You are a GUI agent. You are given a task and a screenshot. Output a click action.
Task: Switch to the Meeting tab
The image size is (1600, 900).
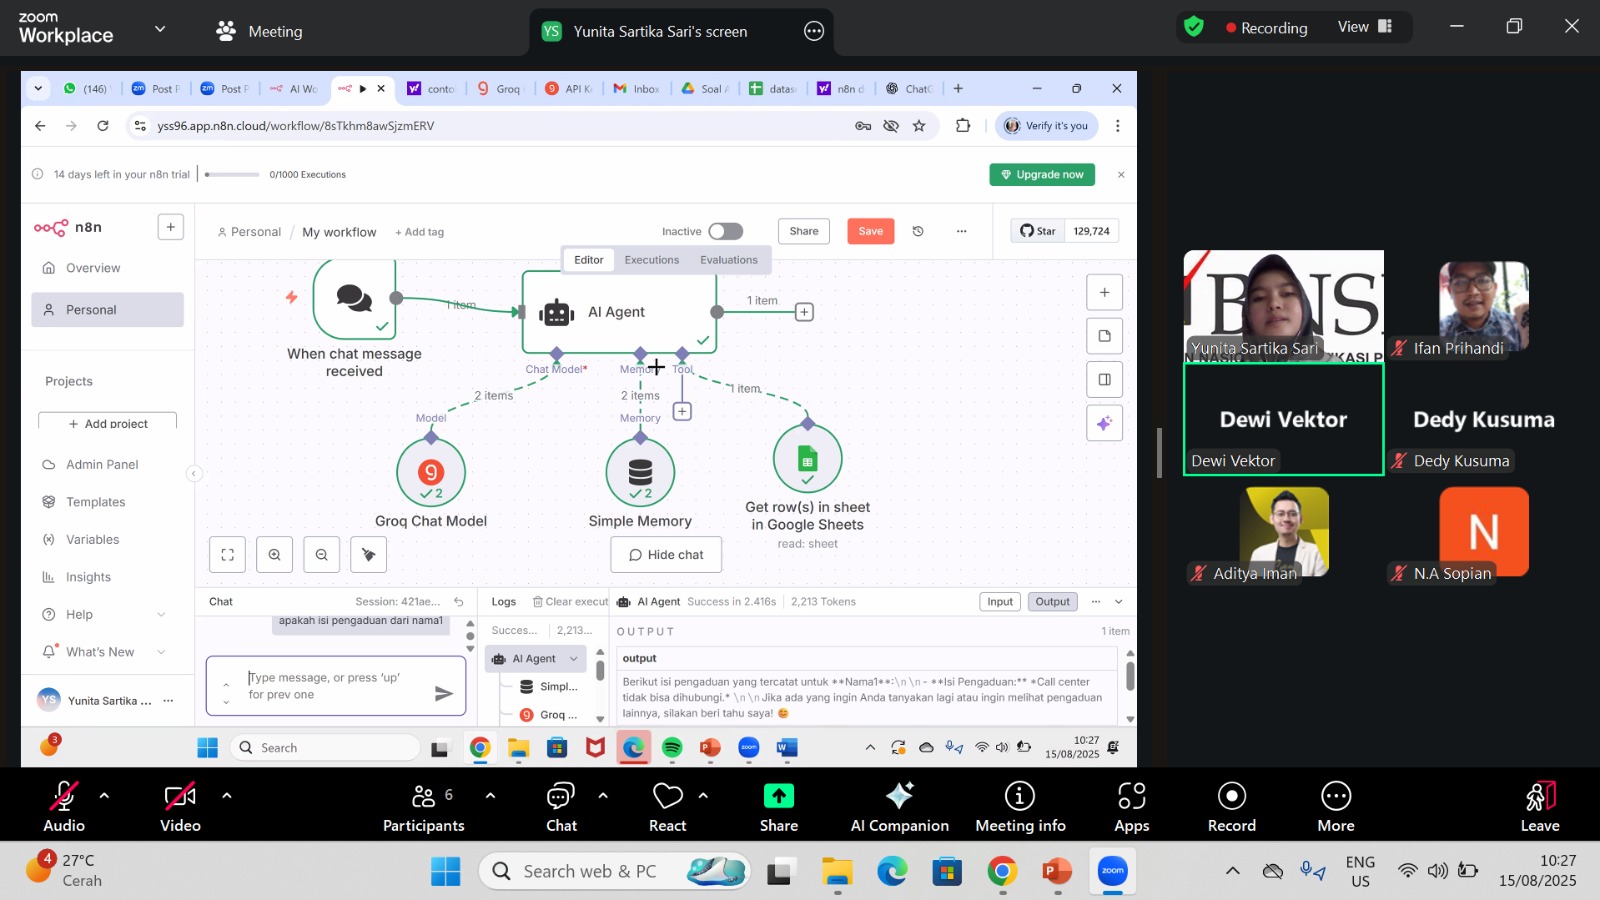(260, 31)
